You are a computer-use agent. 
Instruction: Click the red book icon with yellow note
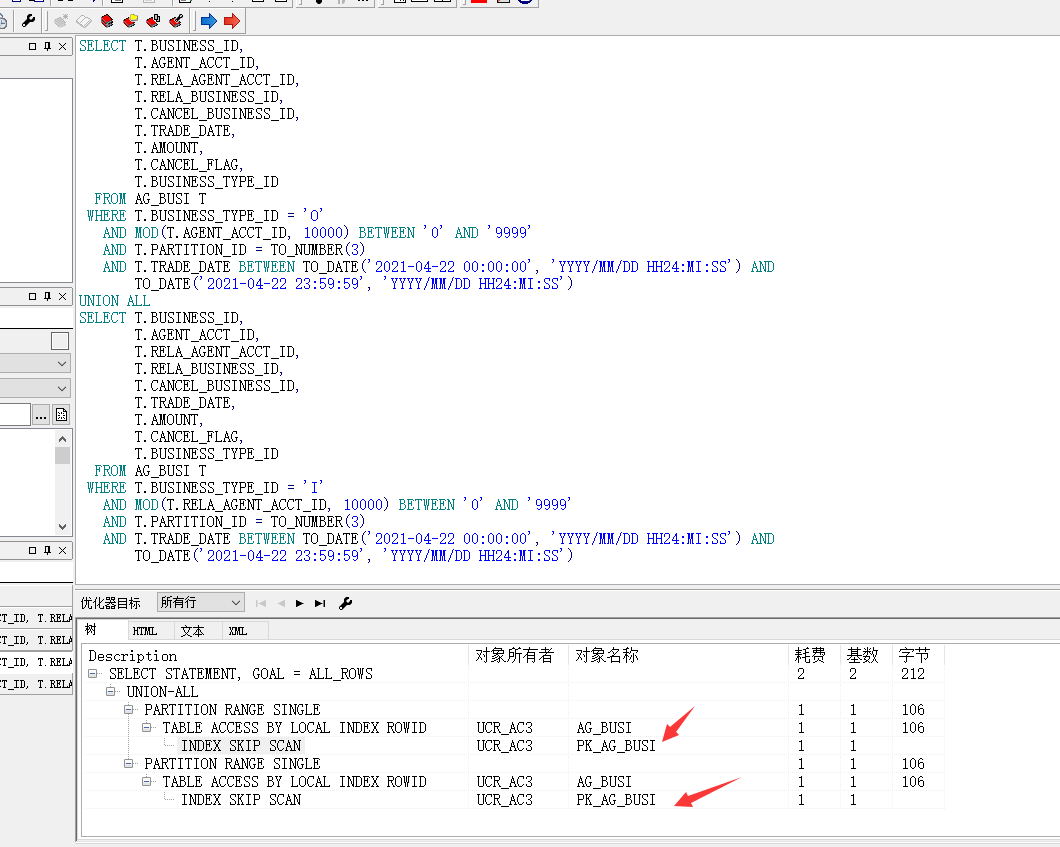click(x=130, y=21)
